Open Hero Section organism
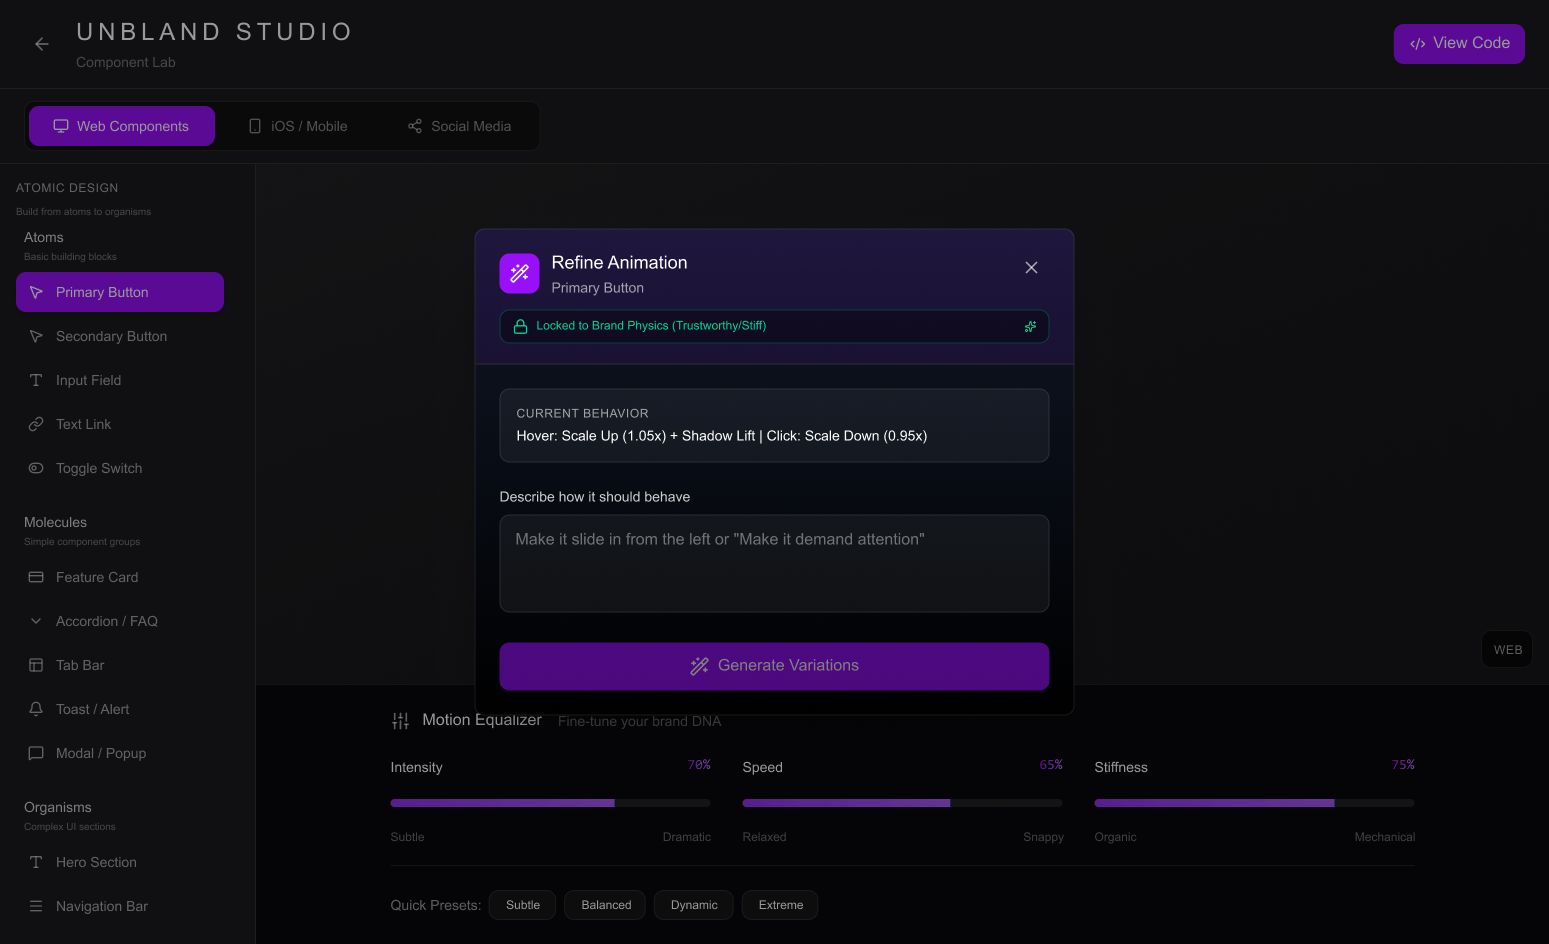 120,862
